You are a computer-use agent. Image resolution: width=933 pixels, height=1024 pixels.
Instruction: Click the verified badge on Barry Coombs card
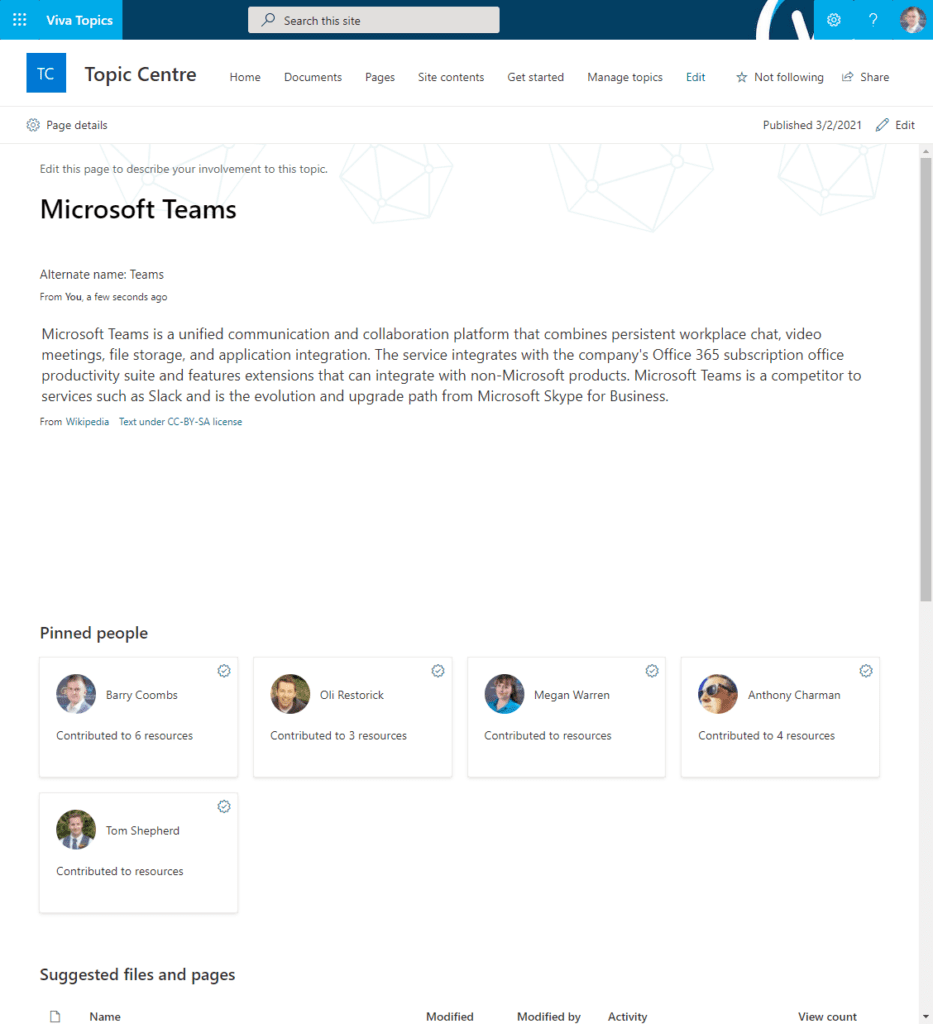[224, 671]
